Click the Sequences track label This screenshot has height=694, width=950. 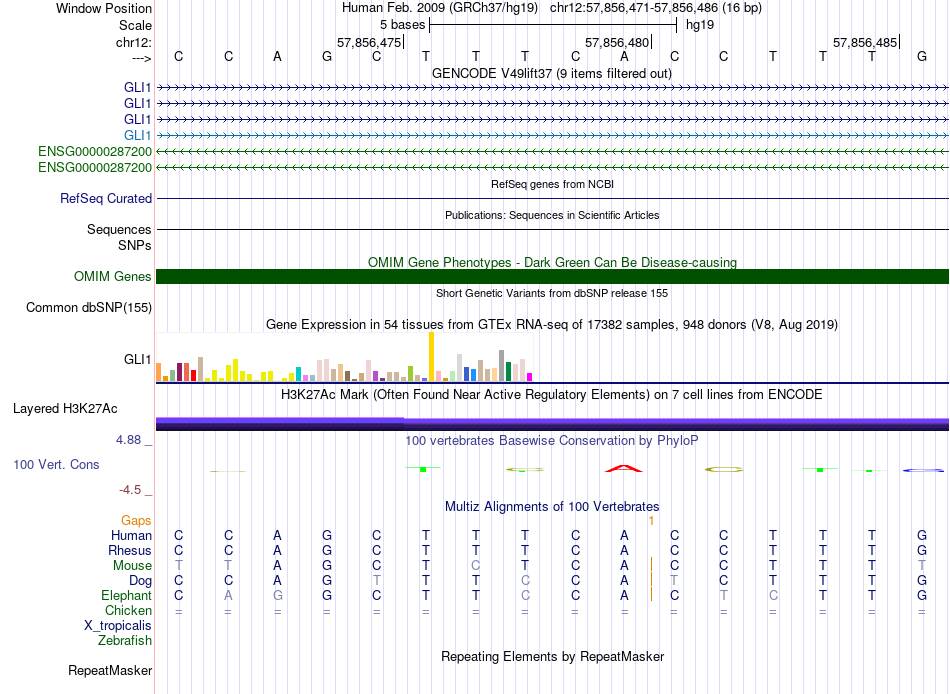coord(119,229)
